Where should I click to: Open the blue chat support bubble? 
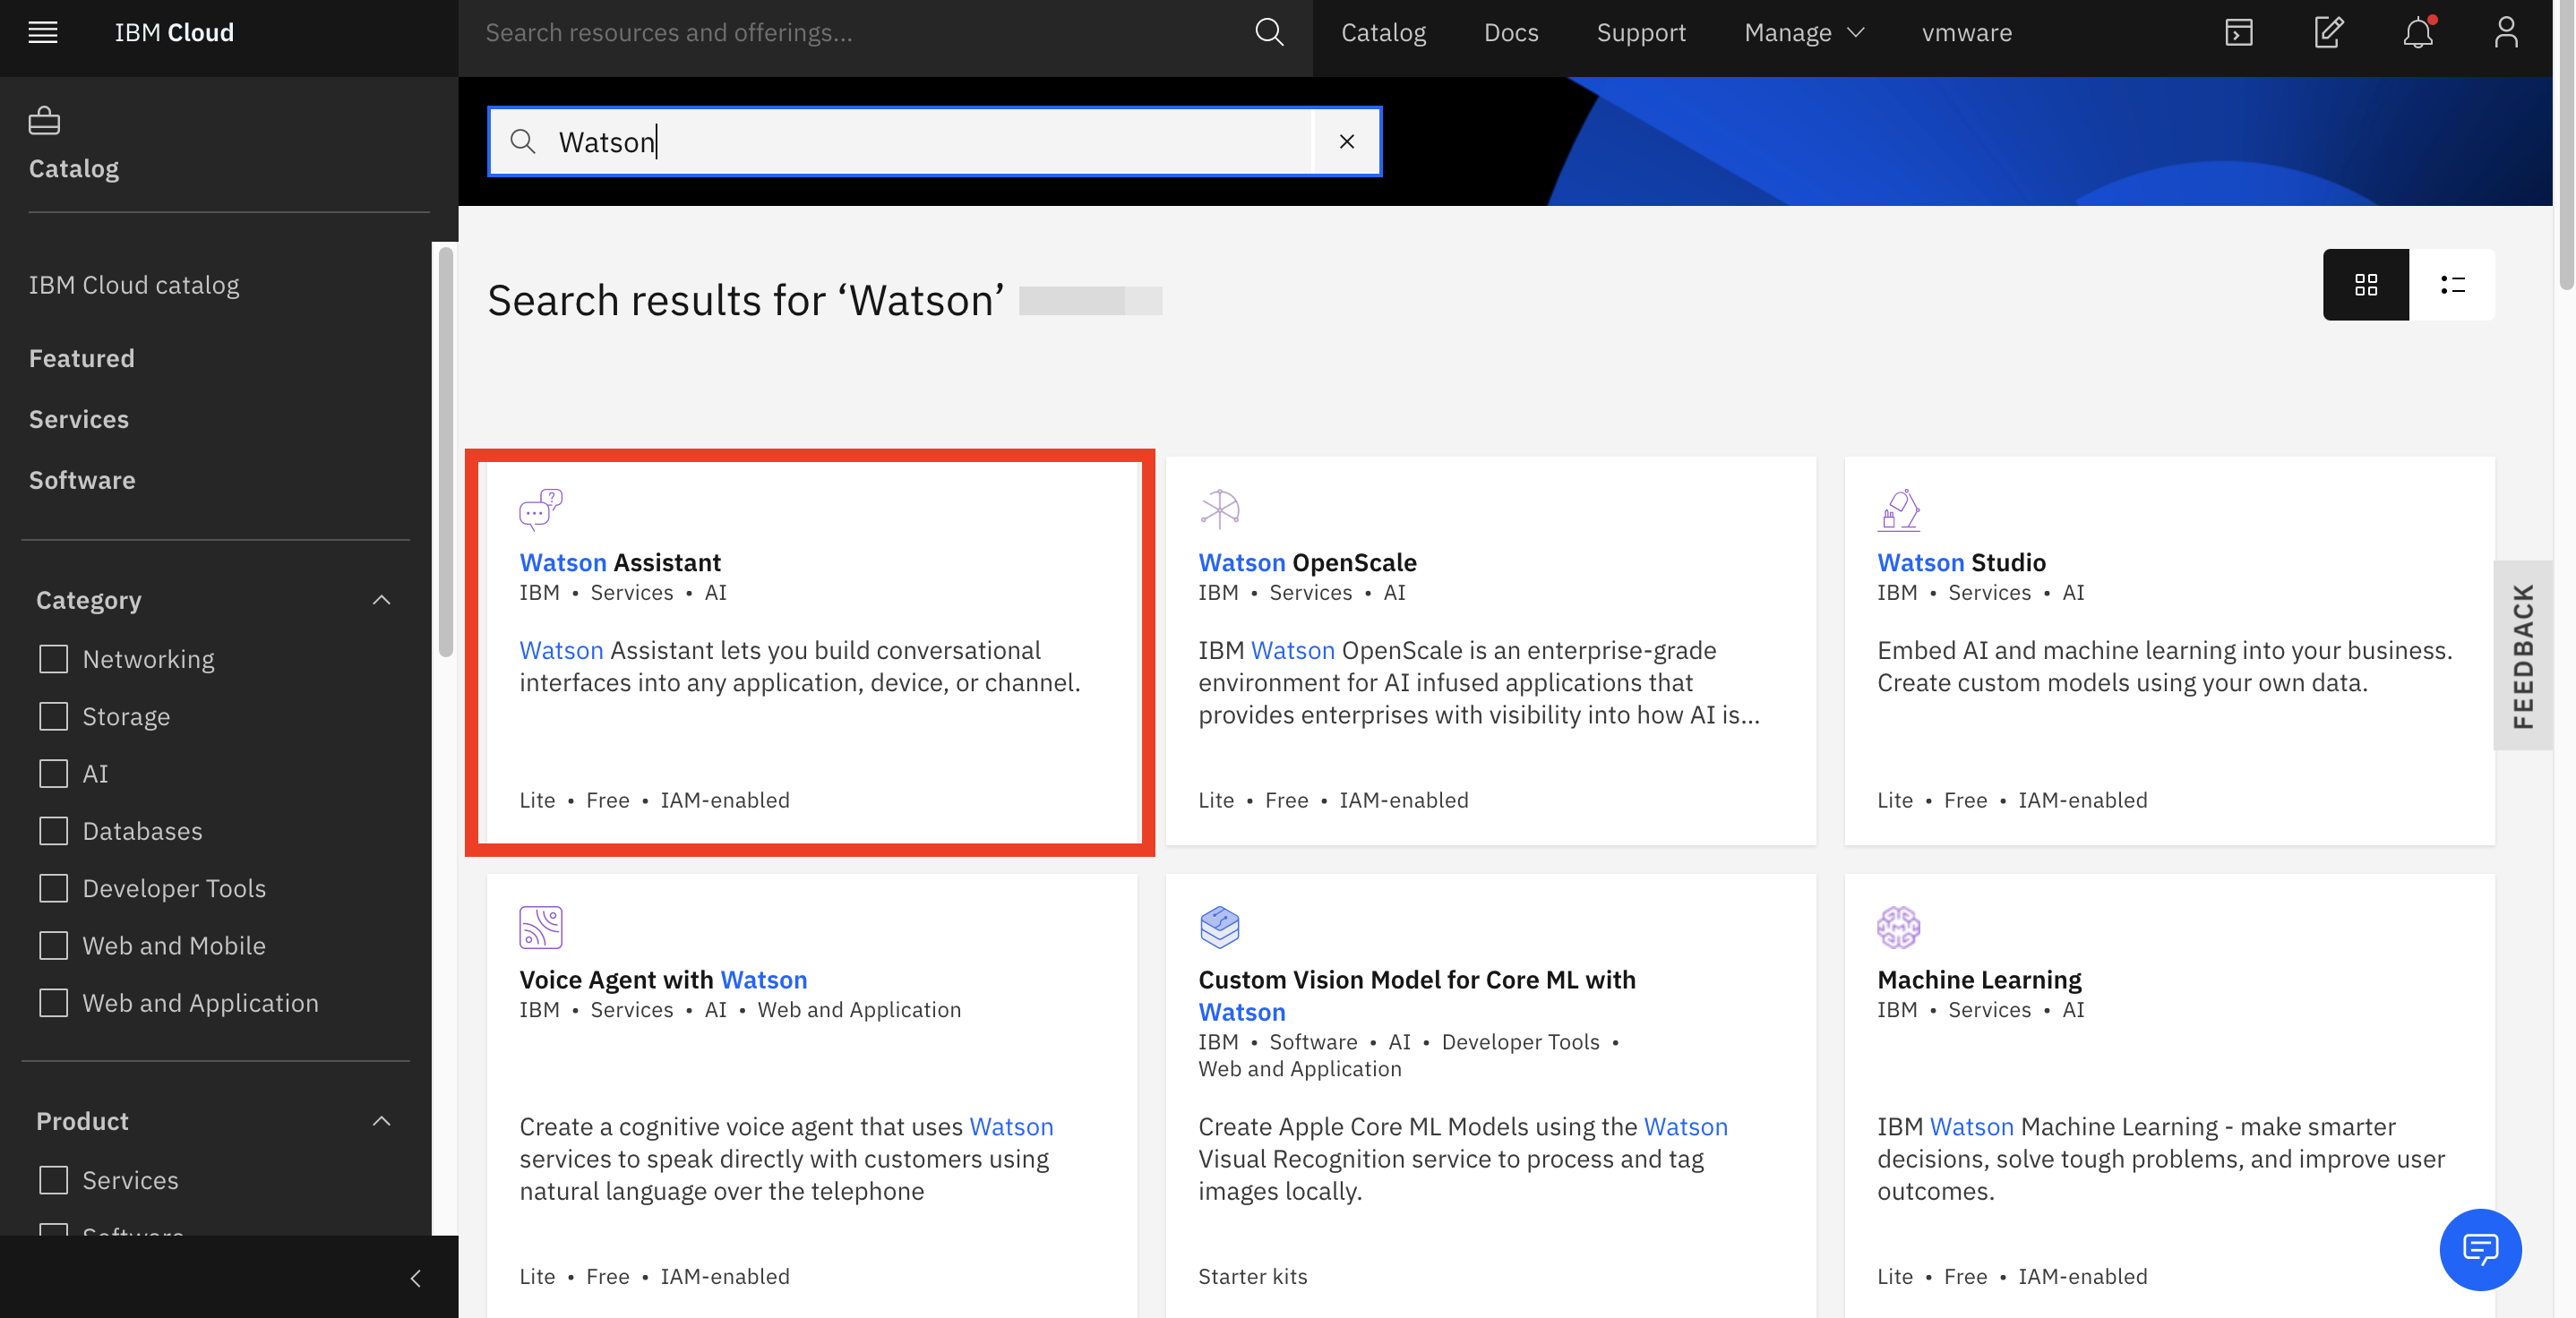pos(2479,1248)
